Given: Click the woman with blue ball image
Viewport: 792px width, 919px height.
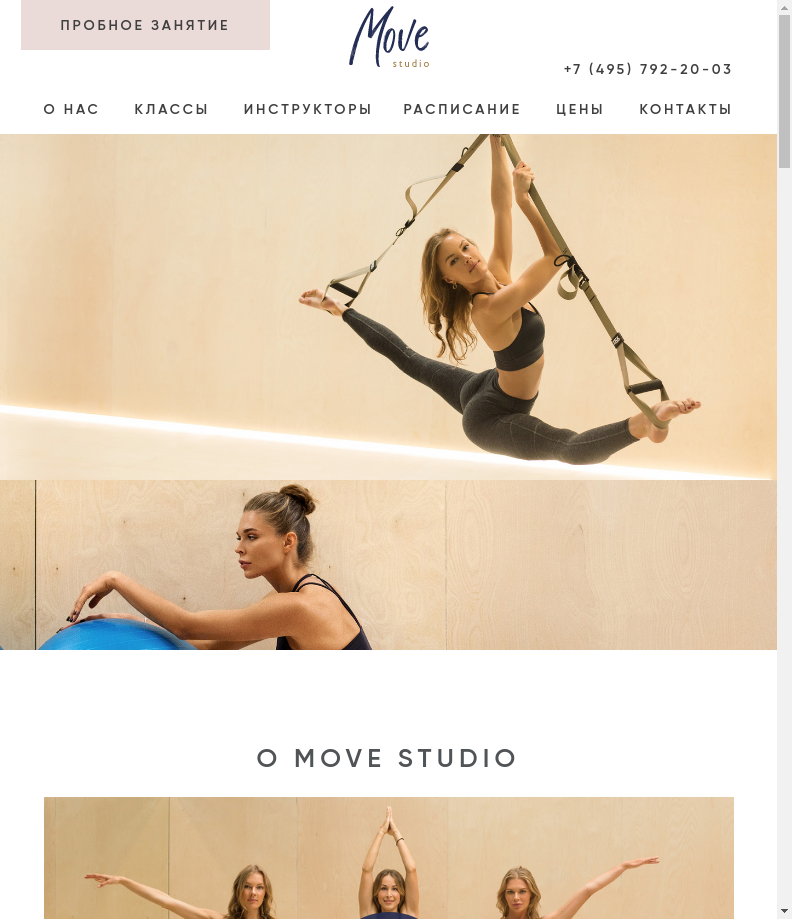Looking at the screenshot, I should coord(388,565).
